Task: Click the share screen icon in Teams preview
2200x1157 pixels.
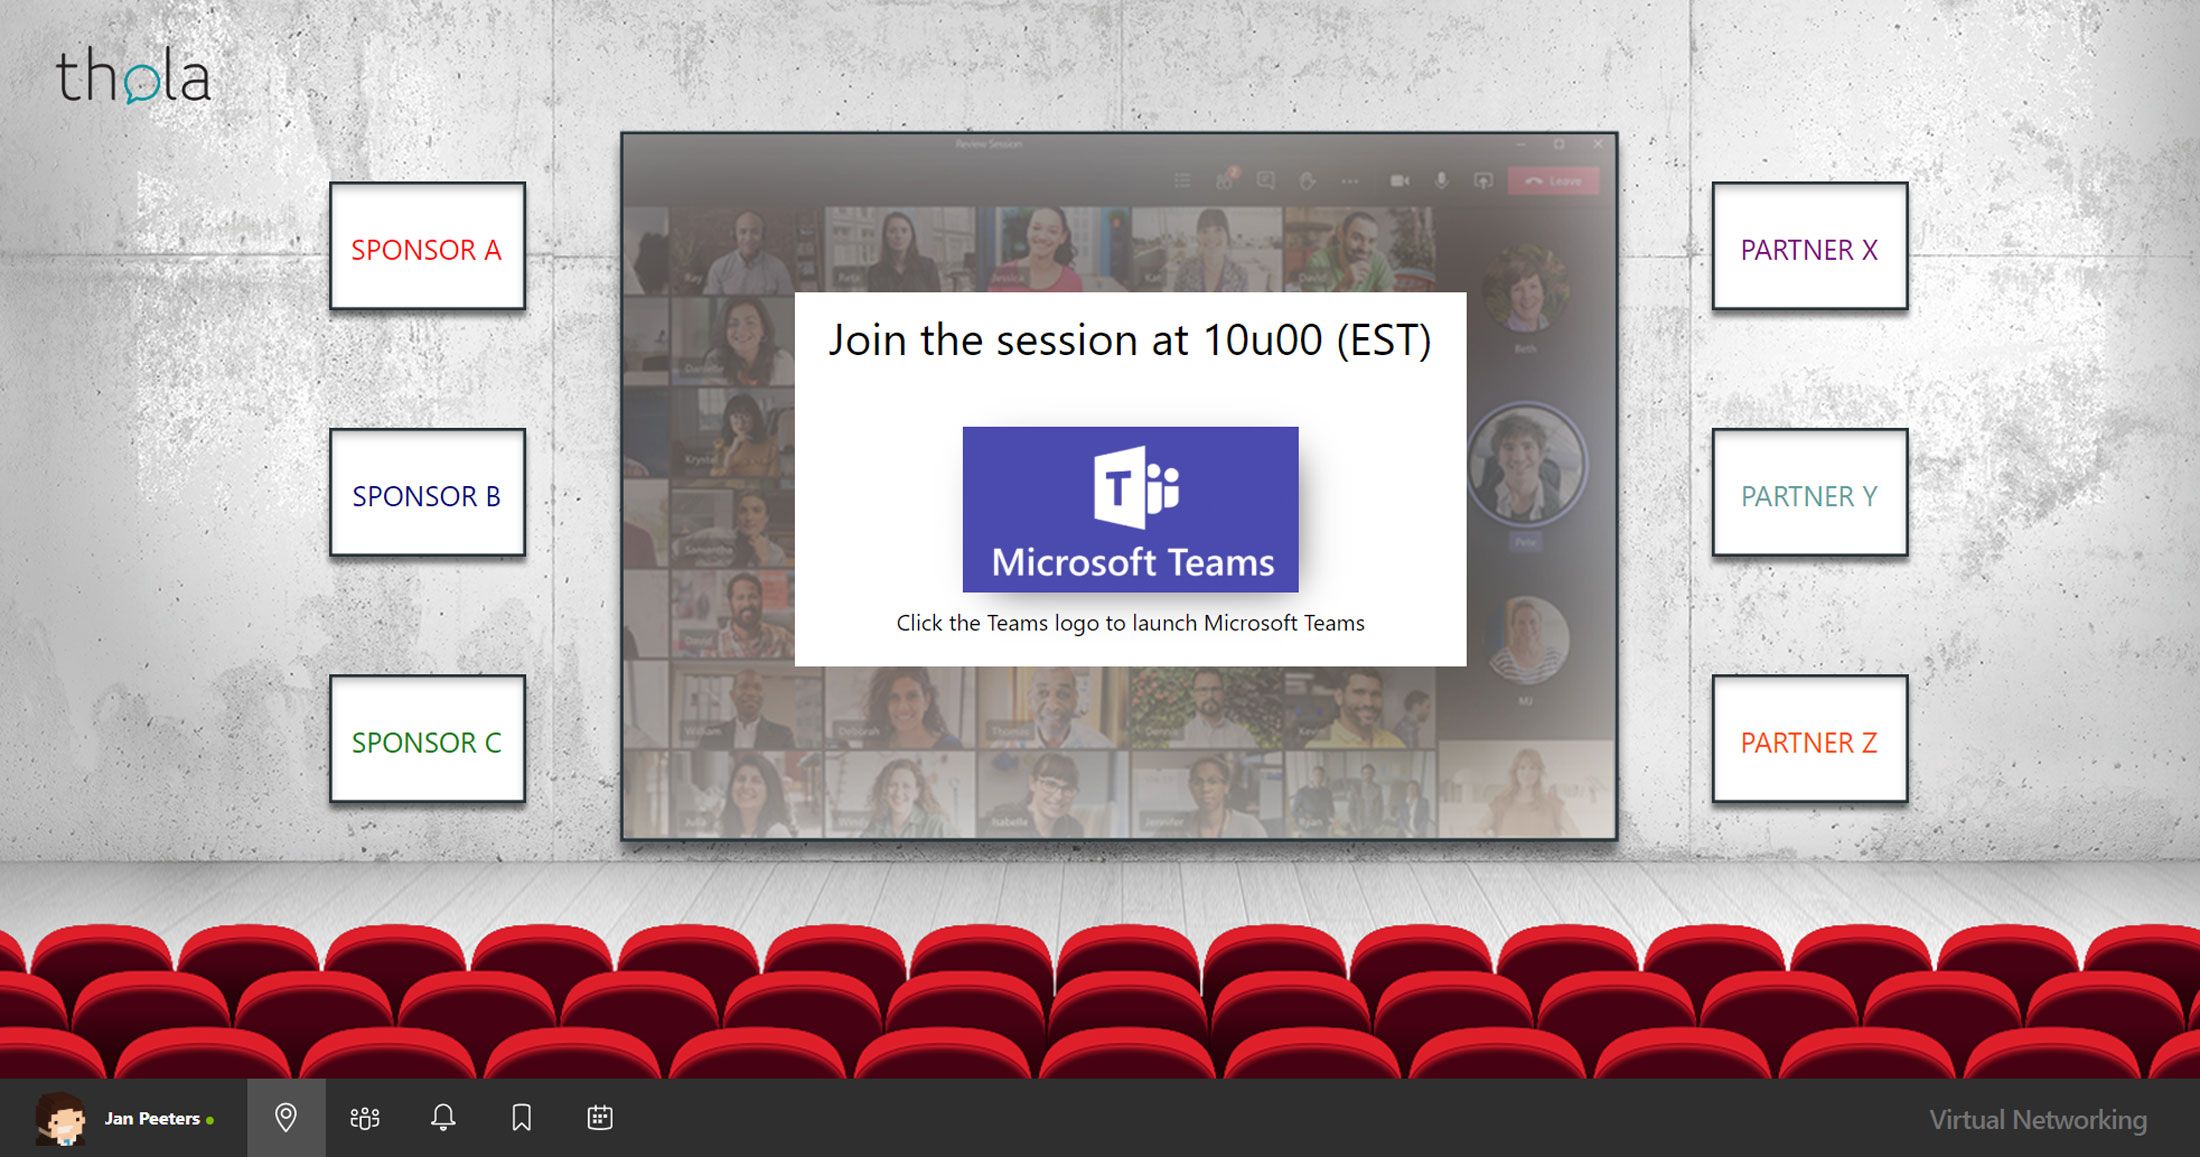Action: (x=1483, y=181)
